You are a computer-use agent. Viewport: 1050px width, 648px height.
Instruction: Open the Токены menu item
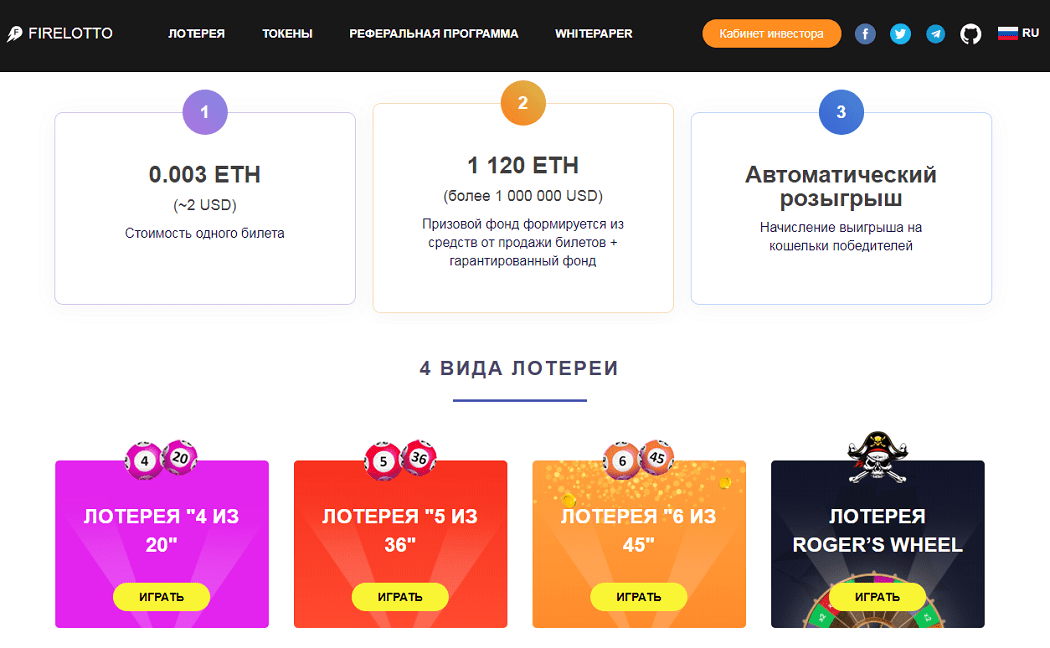(x=287, y=33)
